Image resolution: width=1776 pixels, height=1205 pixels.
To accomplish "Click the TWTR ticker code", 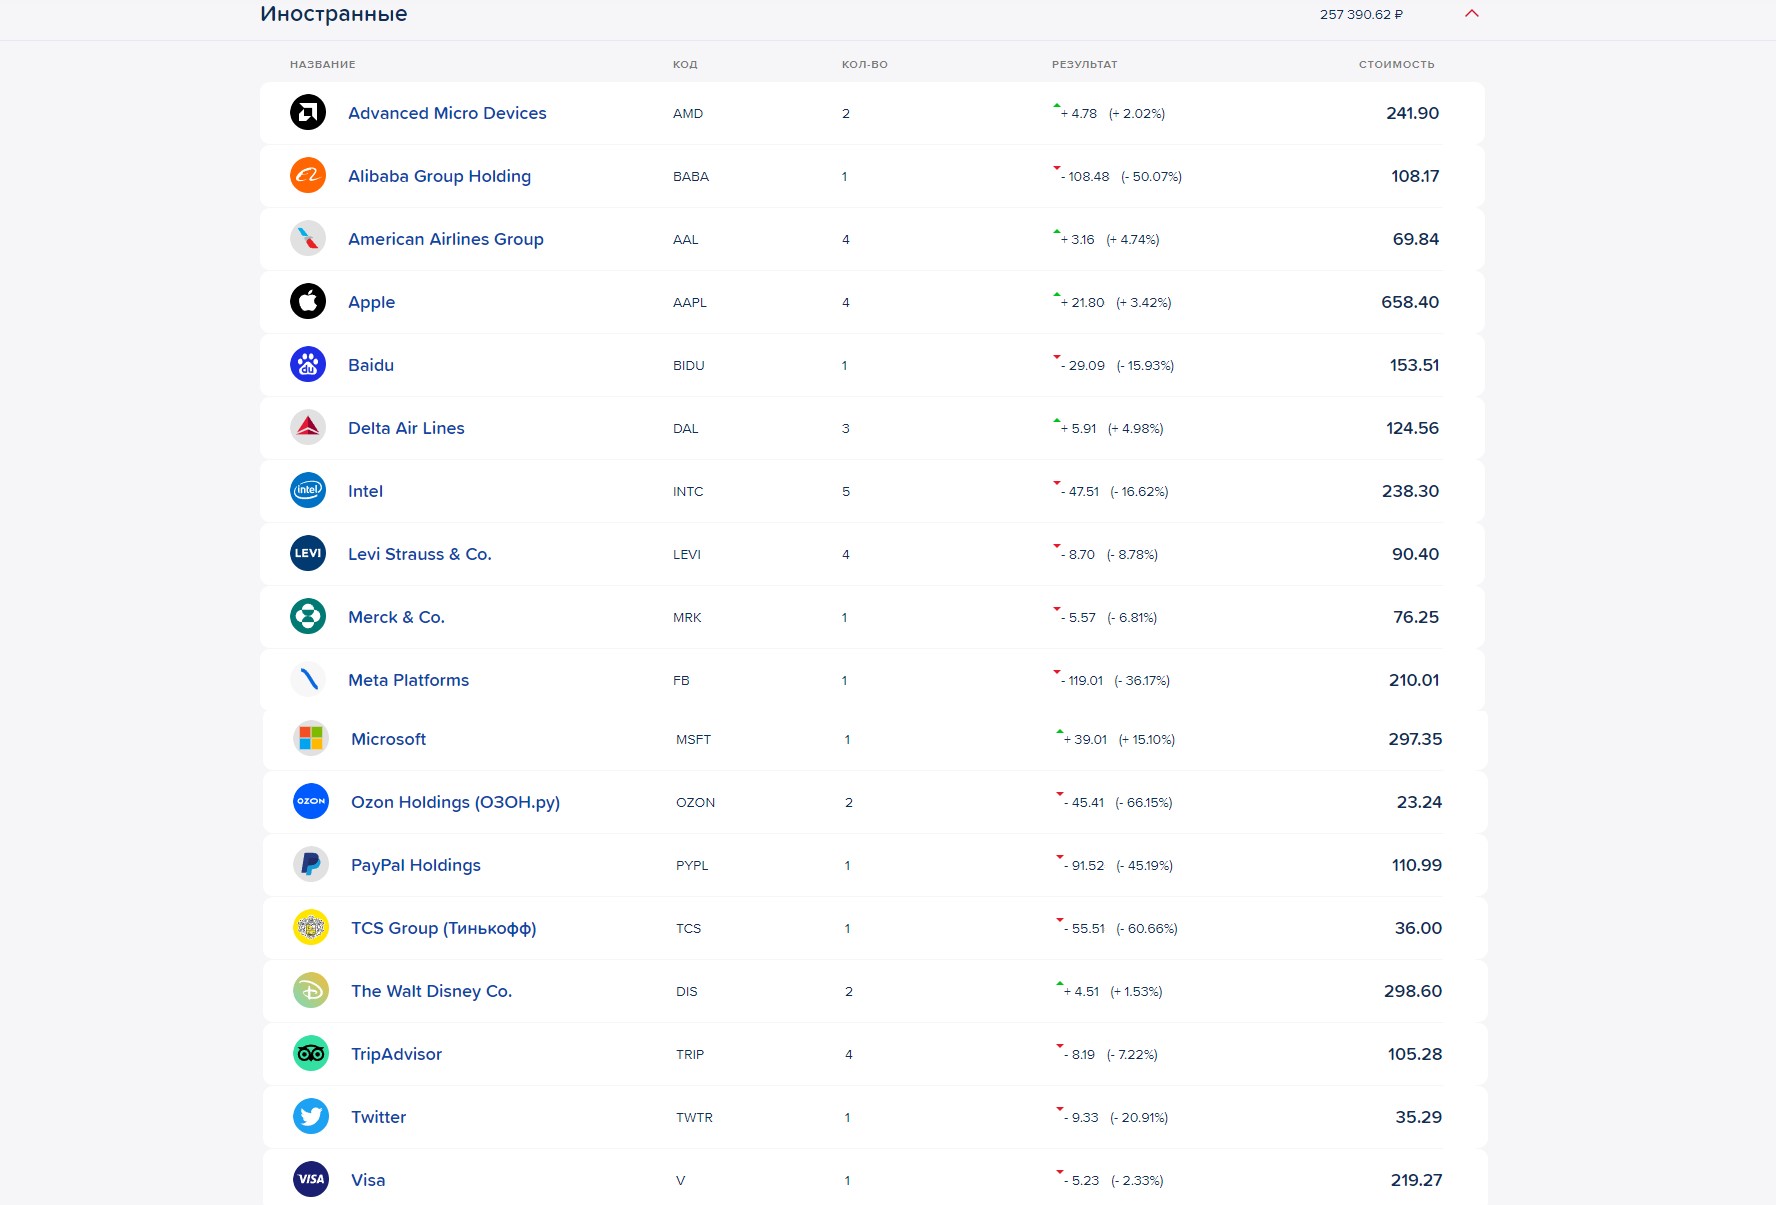I will [x=694, y=1117].
